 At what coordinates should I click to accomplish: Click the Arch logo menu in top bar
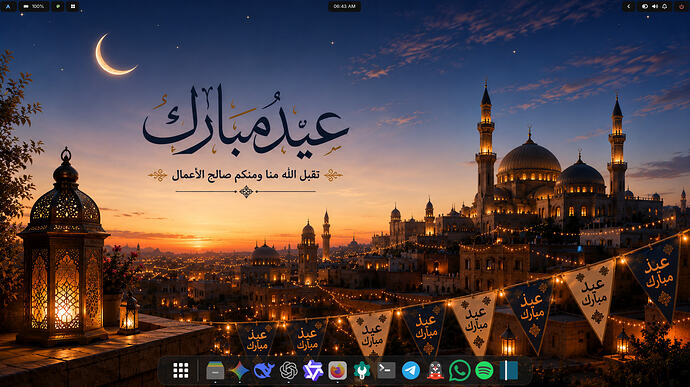[x=8, y=7]
